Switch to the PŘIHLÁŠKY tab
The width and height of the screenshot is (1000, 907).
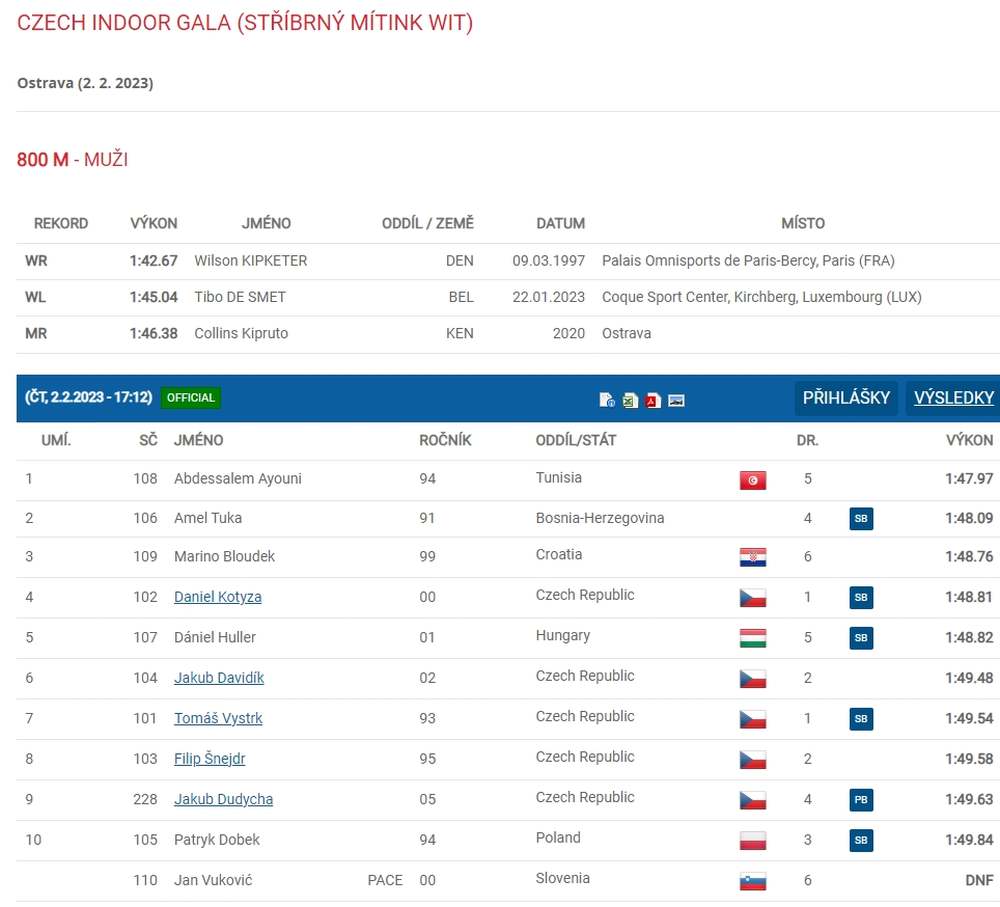click(846, 397)
